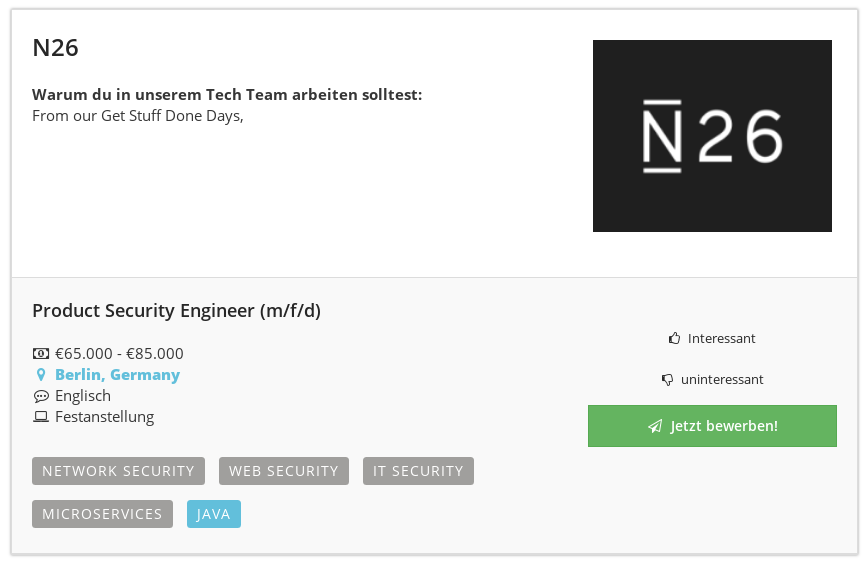The width and height of the screenshot is (862, 565).
Task: Click the map pin icon beside Berlin
Action: (x=41, y=375)
